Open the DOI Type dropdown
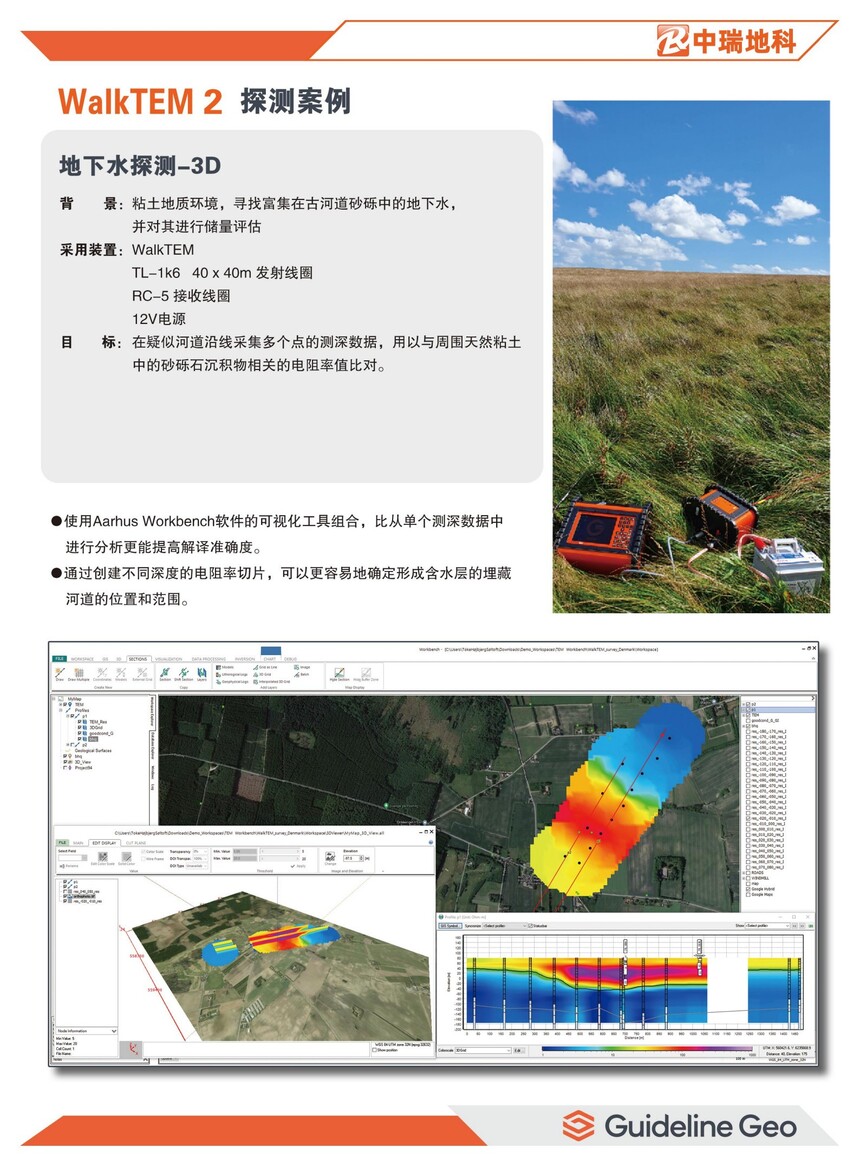860x1167 pixels. tap(196, 866)
